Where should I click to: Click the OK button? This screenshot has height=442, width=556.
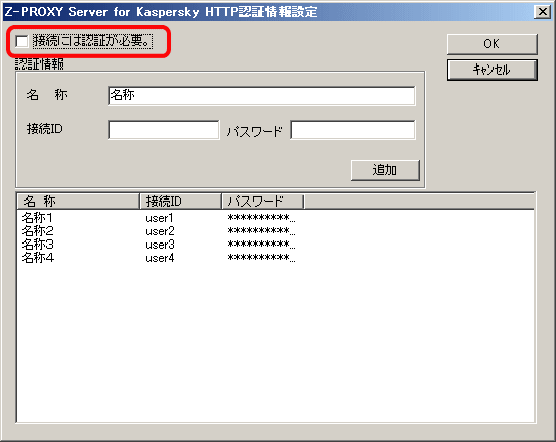pyautogui.click(x=492, y=44)
